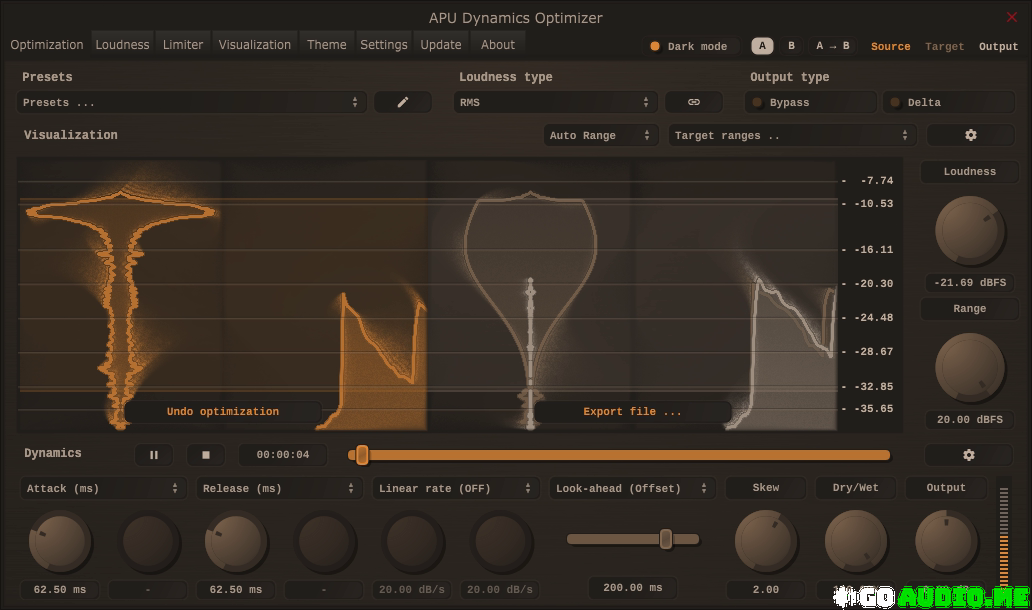Stop playback with the stop button
1032x610 pixels.
tap(206, 455)
